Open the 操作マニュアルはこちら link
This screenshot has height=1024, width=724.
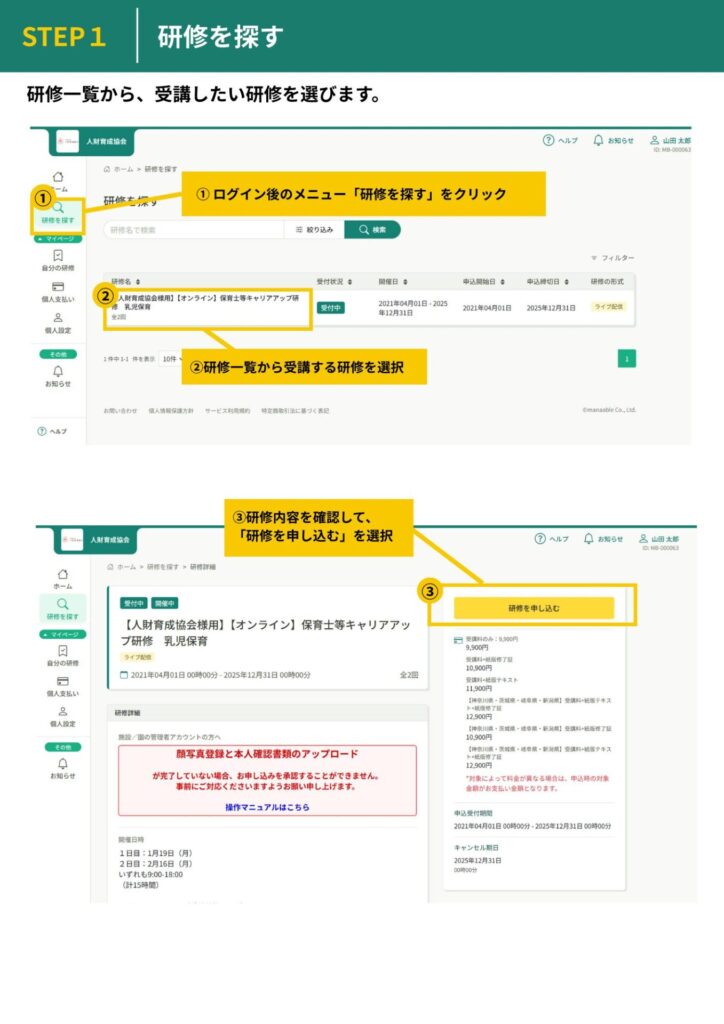click(267, 807)
